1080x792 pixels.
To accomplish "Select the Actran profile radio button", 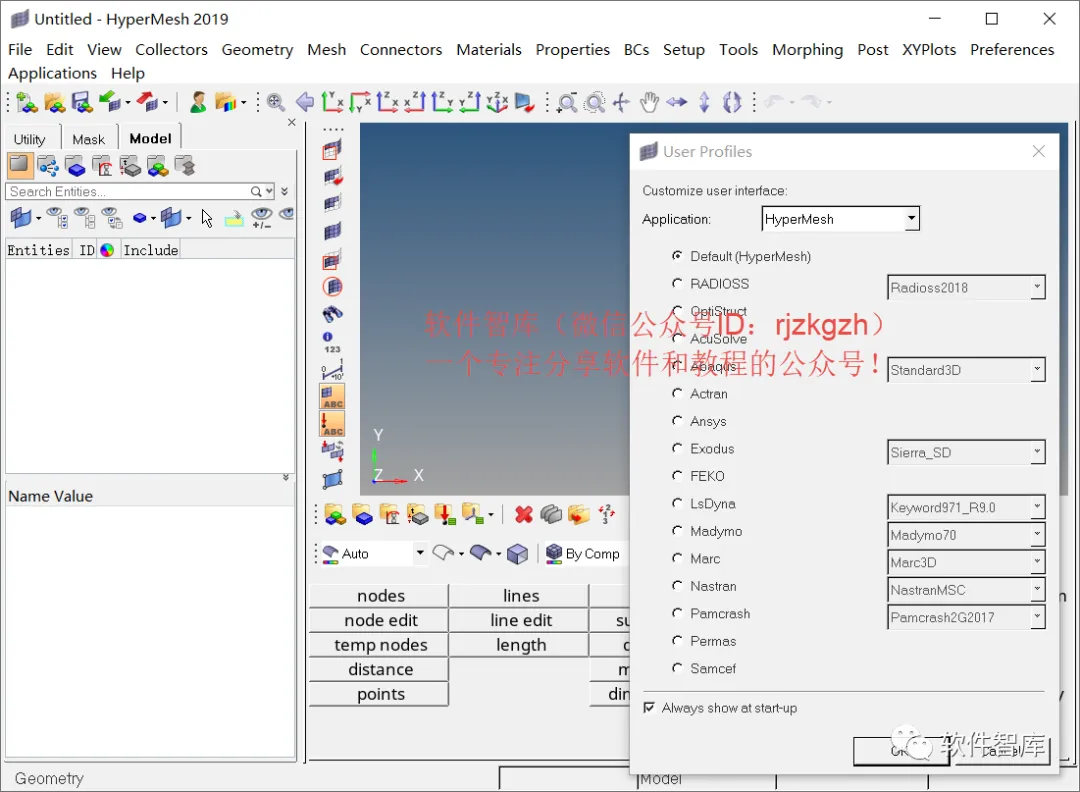I will pos(677,393).
